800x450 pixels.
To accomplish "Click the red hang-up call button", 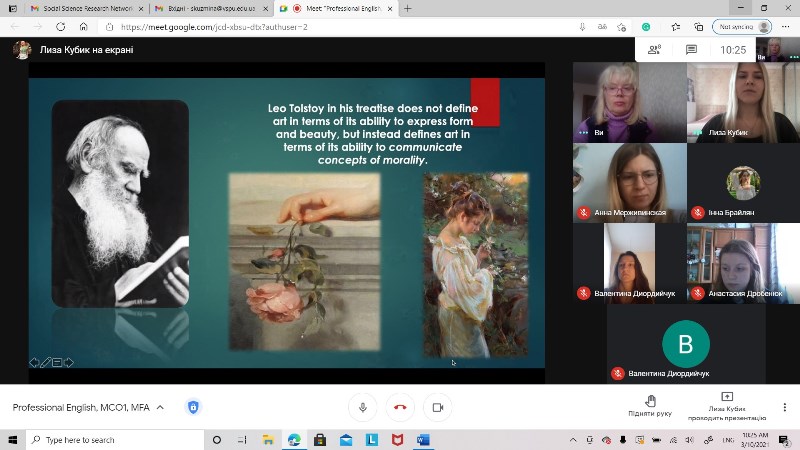I will click(401, 407).
